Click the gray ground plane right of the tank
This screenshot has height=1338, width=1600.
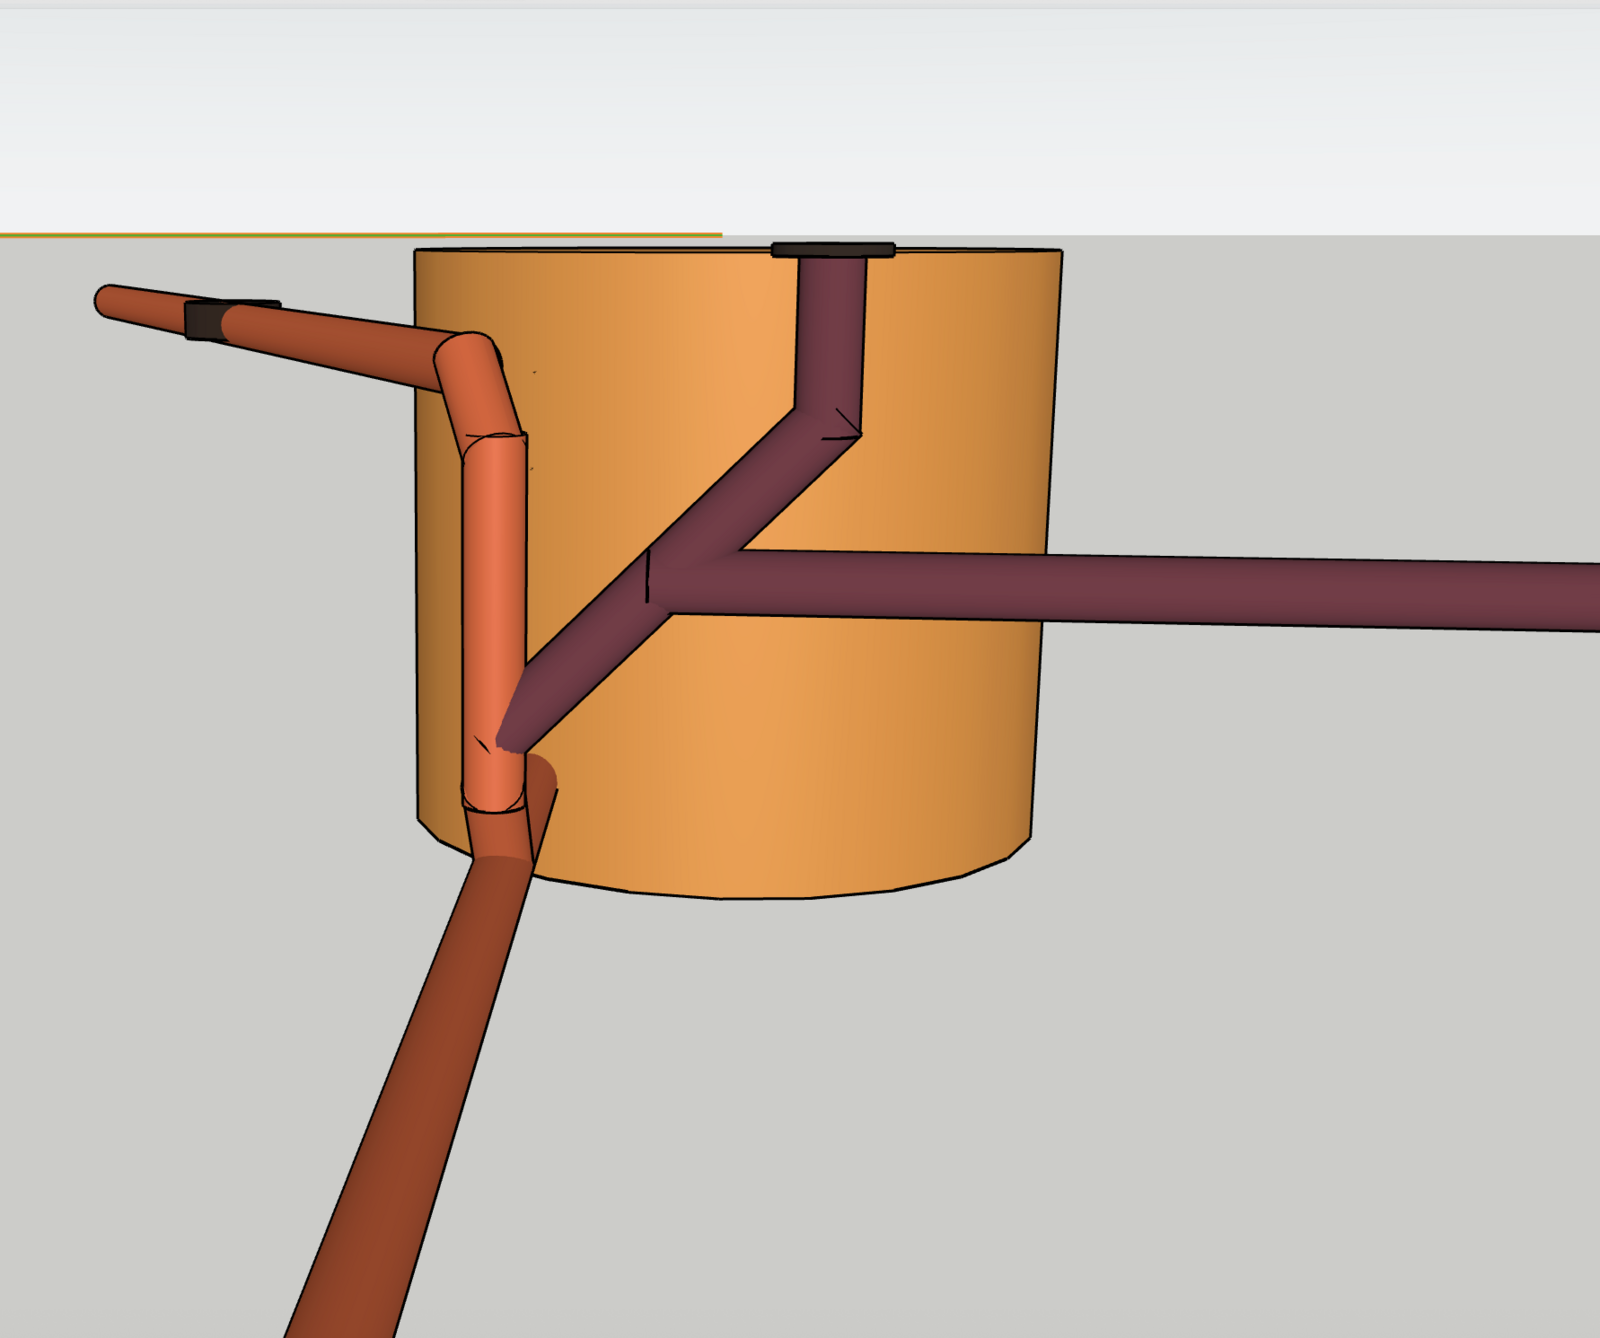tap(1300, 900)
